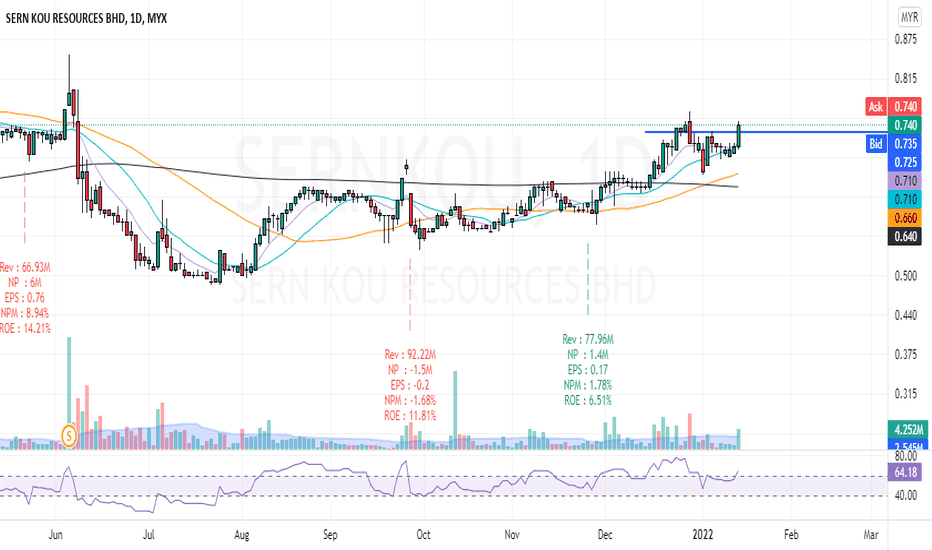Click the green 4.252M volume tag
The image size is (932, 550).
coord(907,429)
